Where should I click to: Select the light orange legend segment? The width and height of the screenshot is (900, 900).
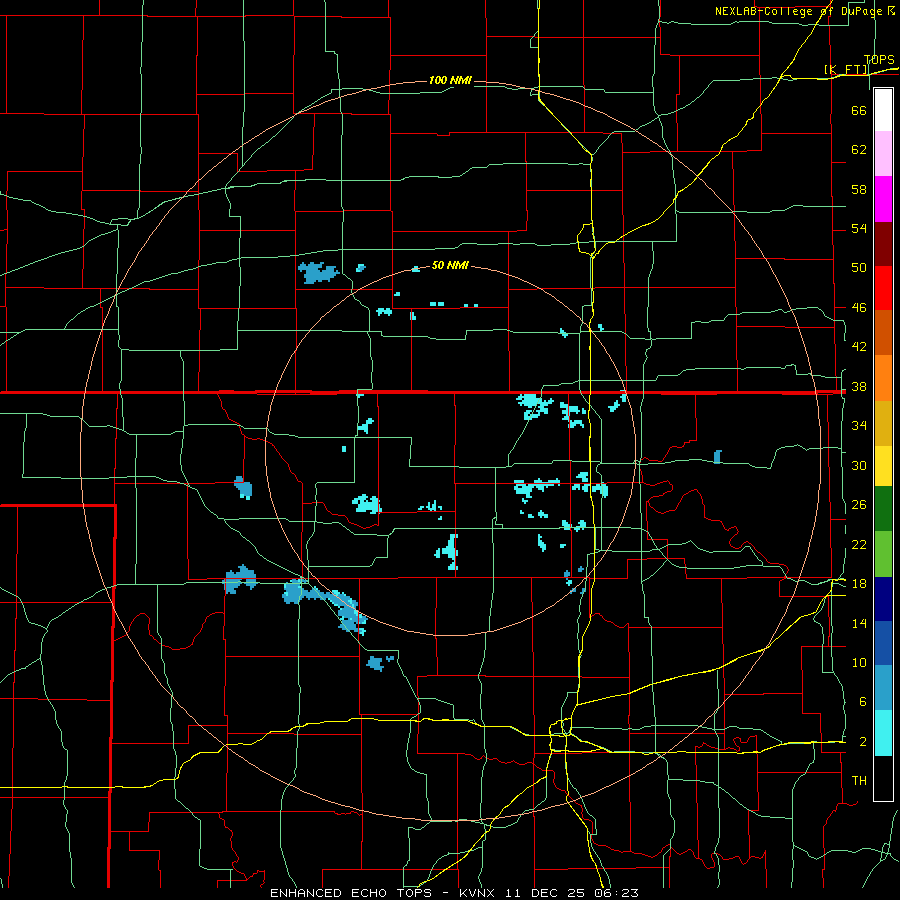click(x=883, y=378)
